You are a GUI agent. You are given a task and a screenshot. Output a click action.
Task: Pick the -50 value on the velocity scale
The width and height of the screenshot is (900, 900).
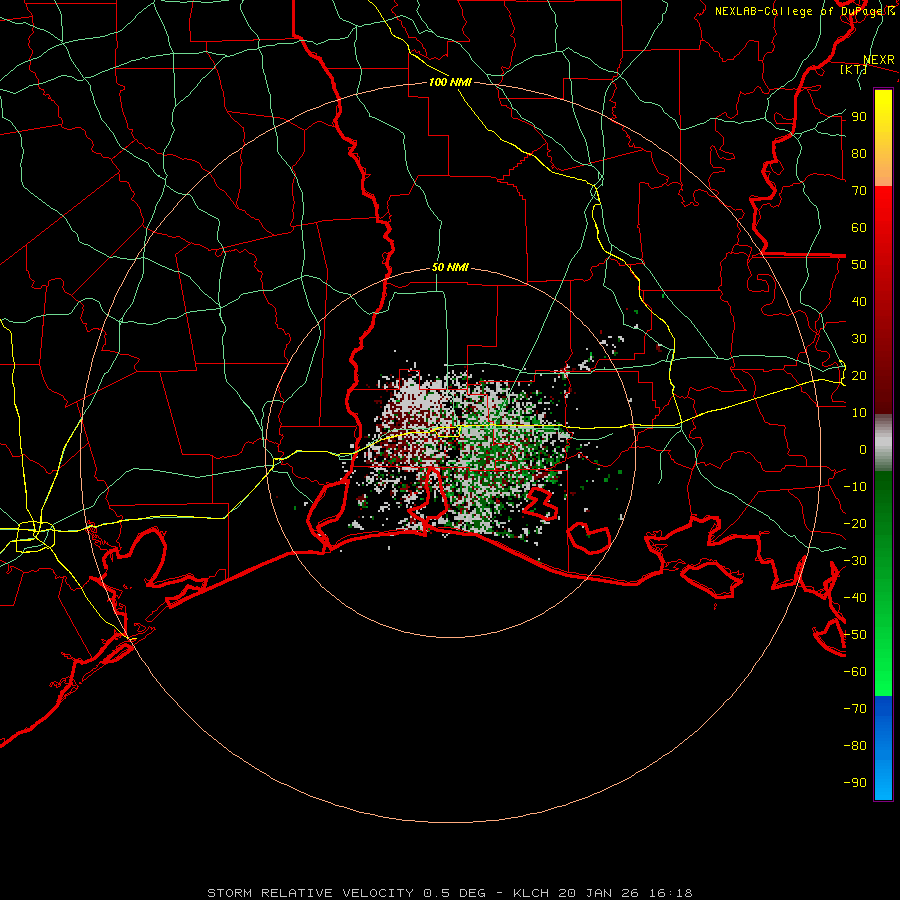[855, 635]
